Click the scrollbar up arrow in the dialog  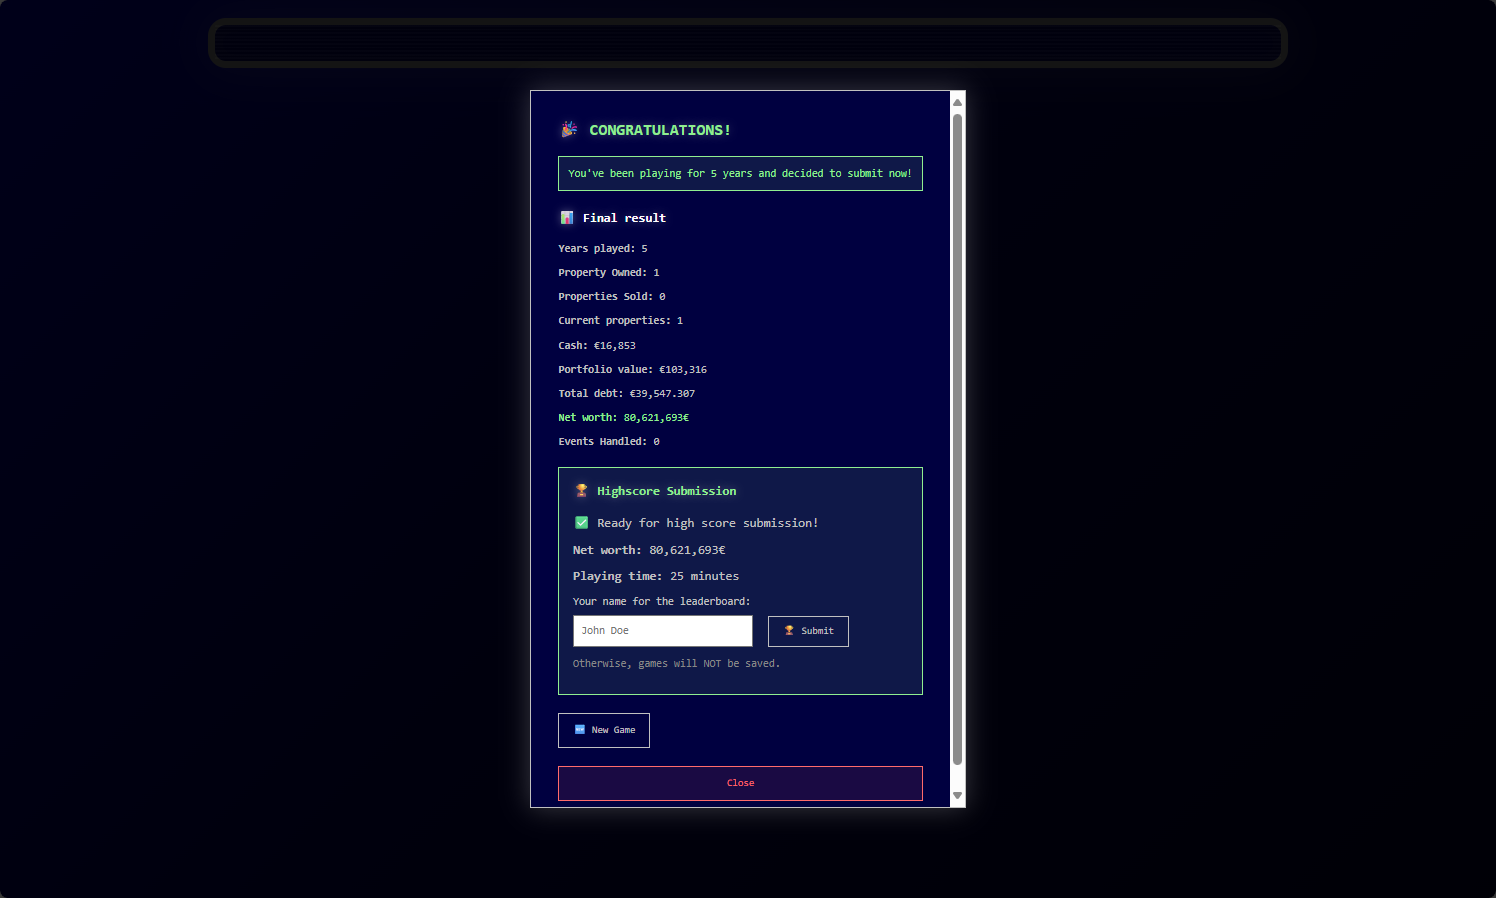point(957,102)
